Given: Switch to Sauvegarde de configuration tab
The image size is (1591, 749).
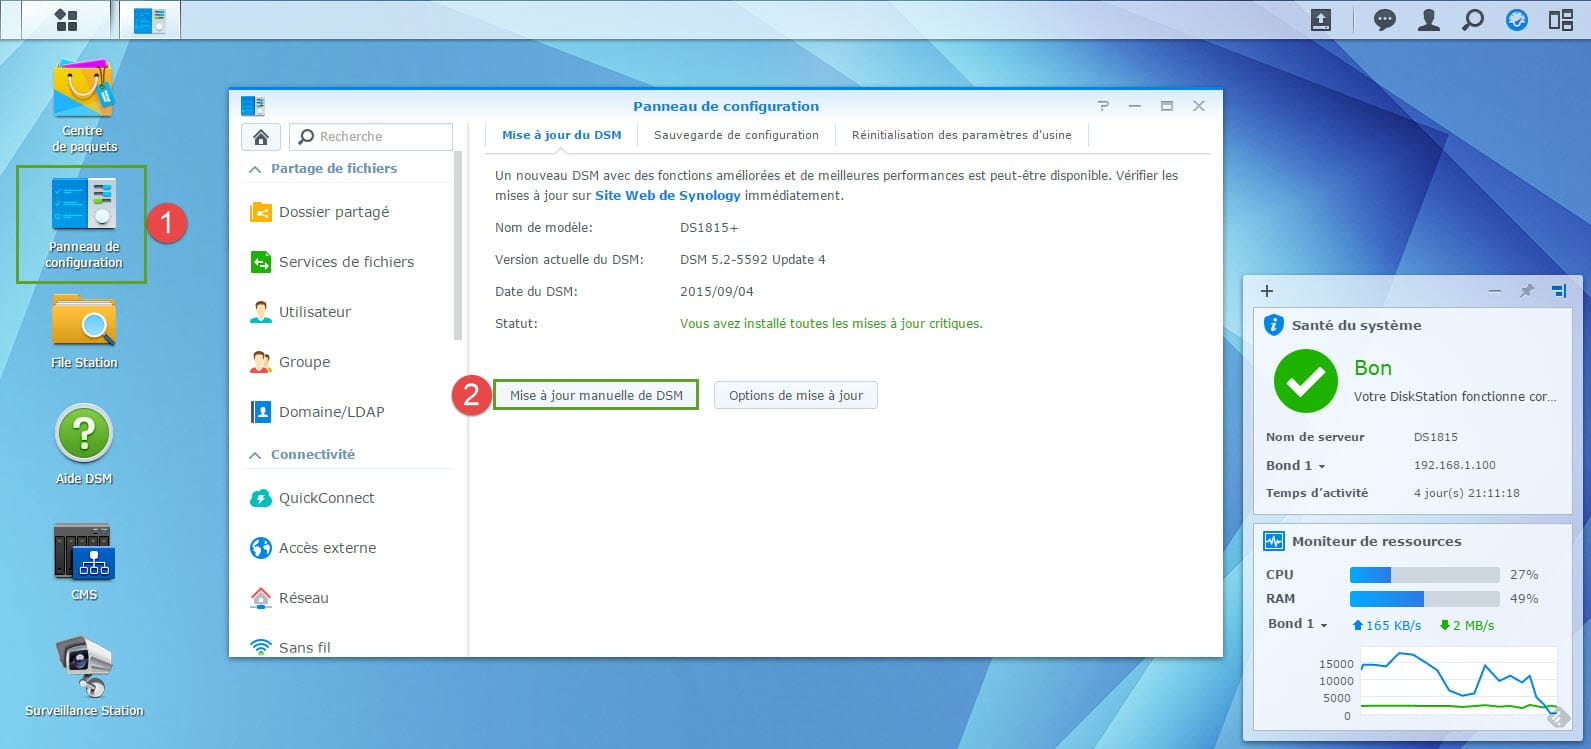Looking at the screenshot, I should click(x=736, y=135).
